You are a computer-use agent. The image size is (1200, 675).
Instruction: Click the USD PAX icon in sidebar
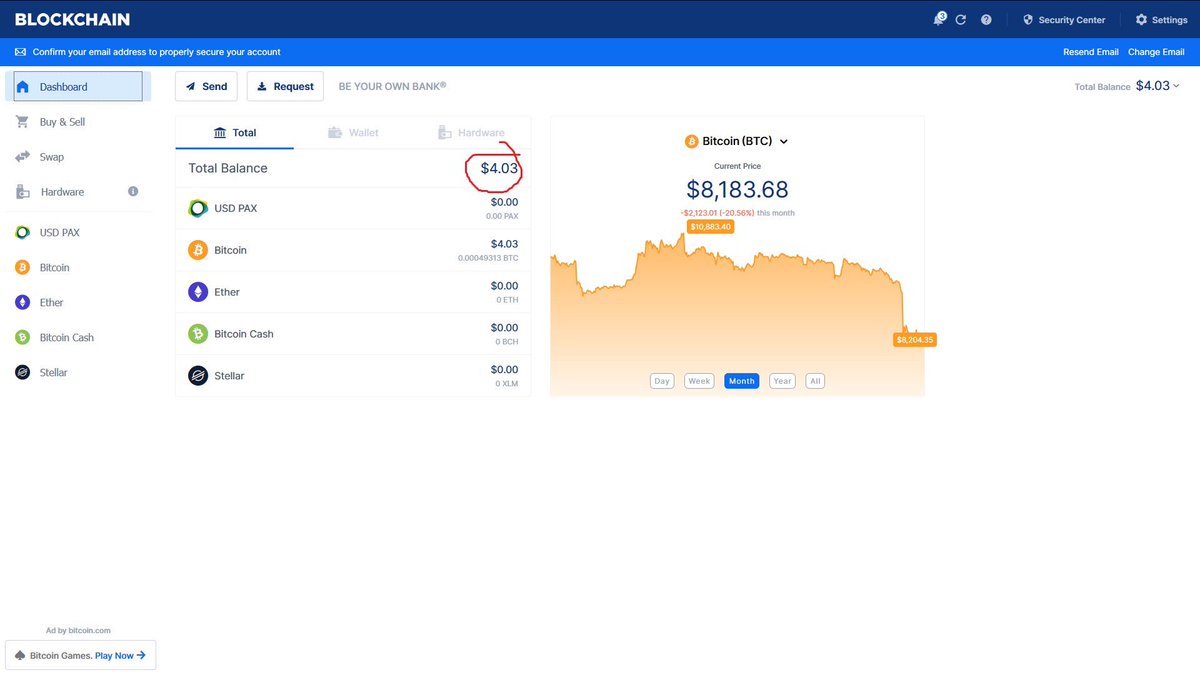pos(22,233)
